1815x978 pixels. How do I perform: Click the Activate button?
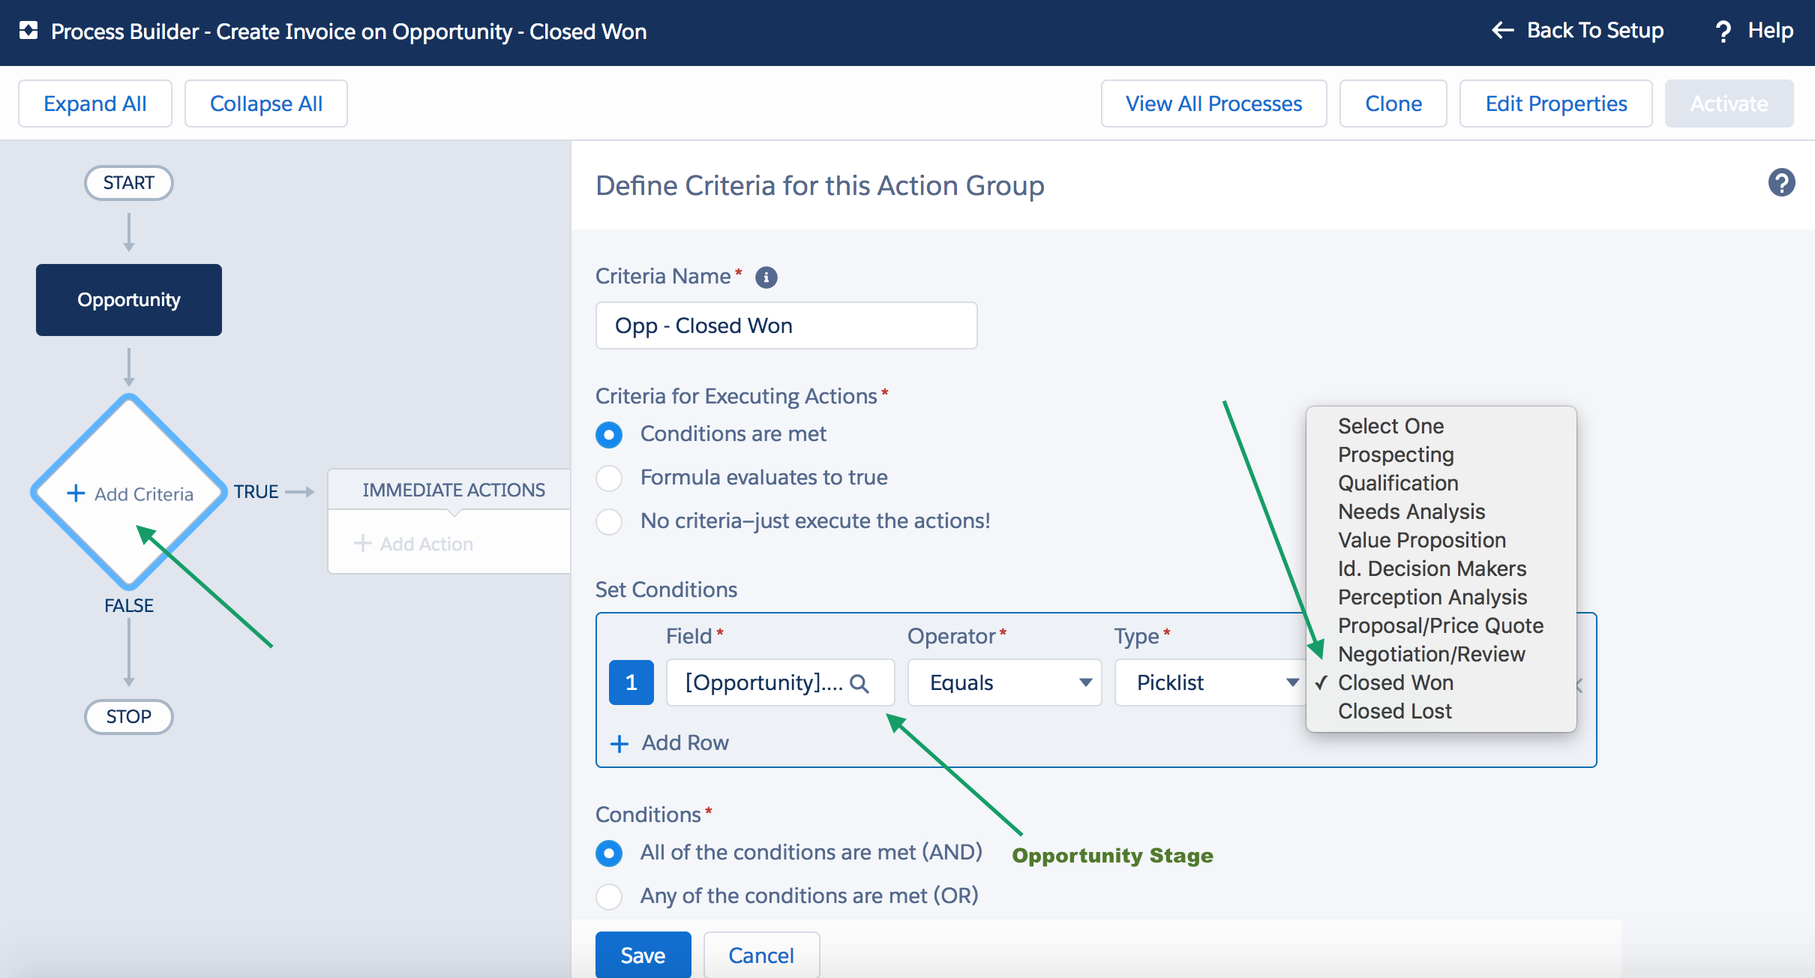coord(1729,104)
